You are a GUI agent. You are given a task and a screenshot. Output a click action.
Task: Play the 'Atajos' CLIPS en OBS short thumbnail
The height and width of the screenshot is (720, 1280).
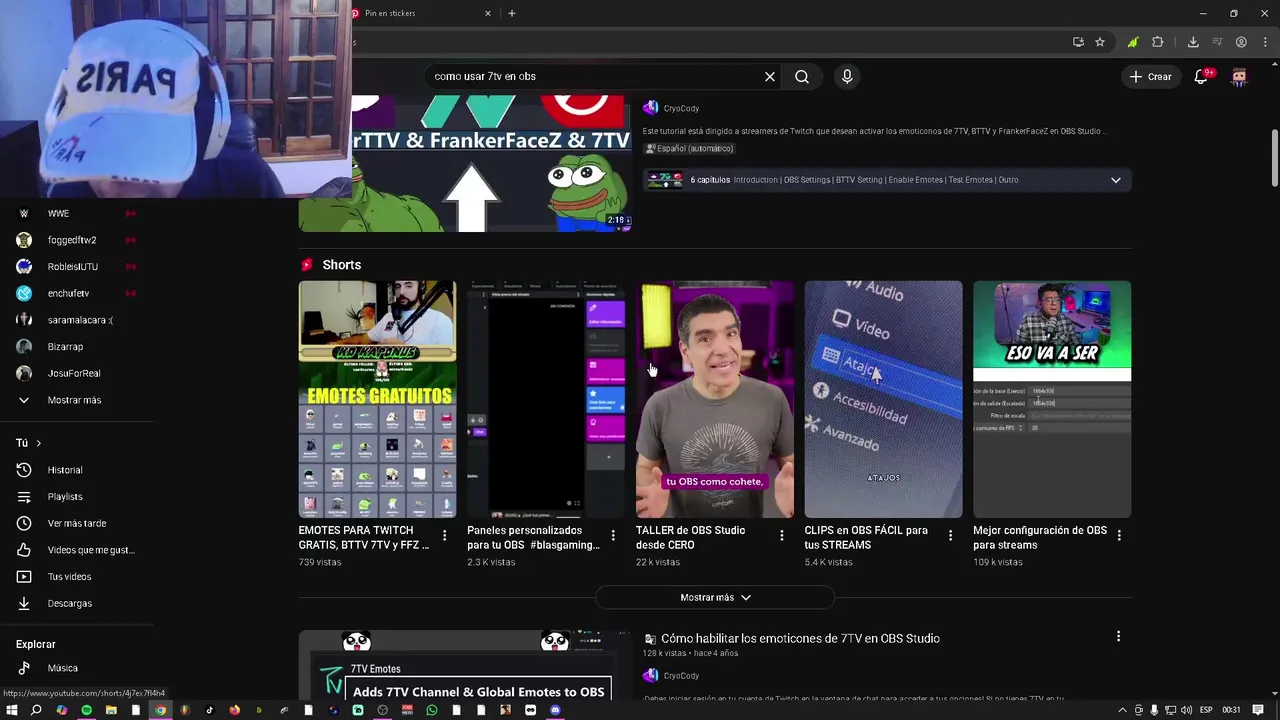883,399
